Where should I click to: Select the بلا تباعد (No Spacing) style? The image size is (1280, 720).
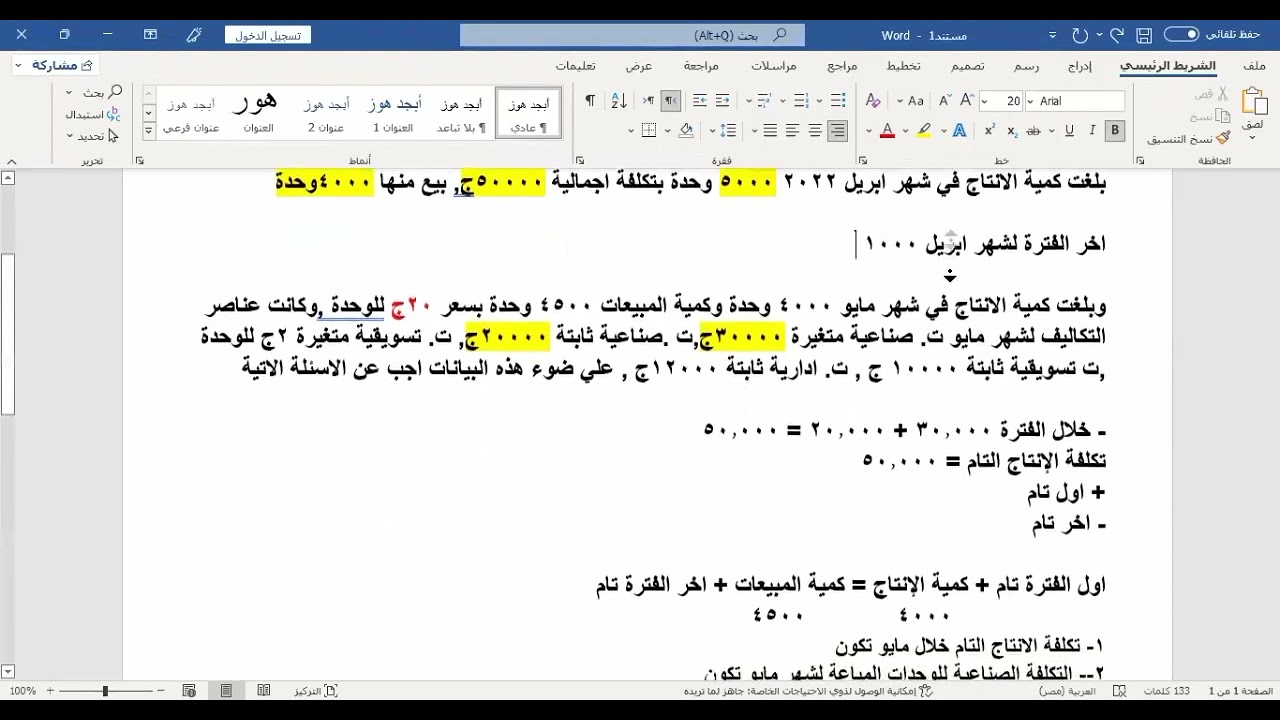[x=461, y=113]
